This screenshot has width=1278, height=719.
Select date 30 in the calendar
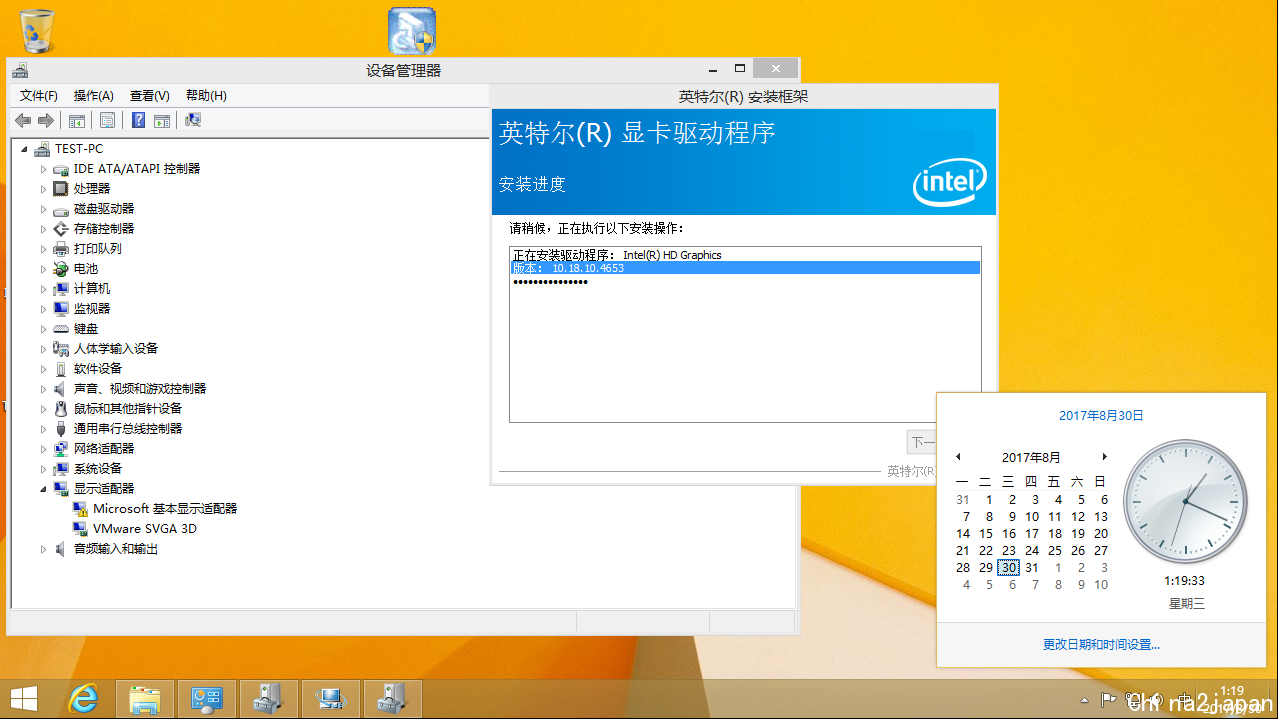tap(1009, 567)
